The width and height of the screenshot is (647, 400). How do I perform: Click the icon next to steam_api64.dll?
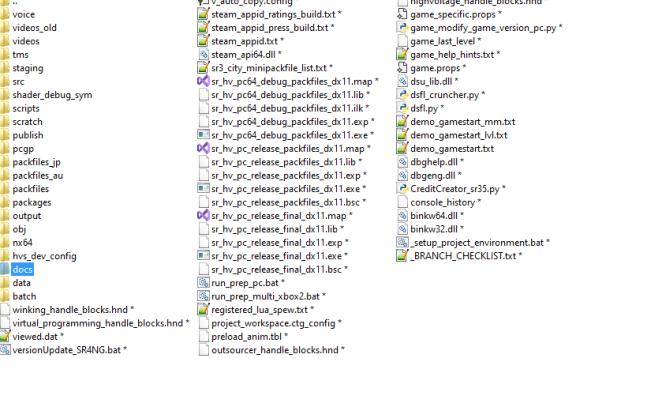tap(203, 53)
